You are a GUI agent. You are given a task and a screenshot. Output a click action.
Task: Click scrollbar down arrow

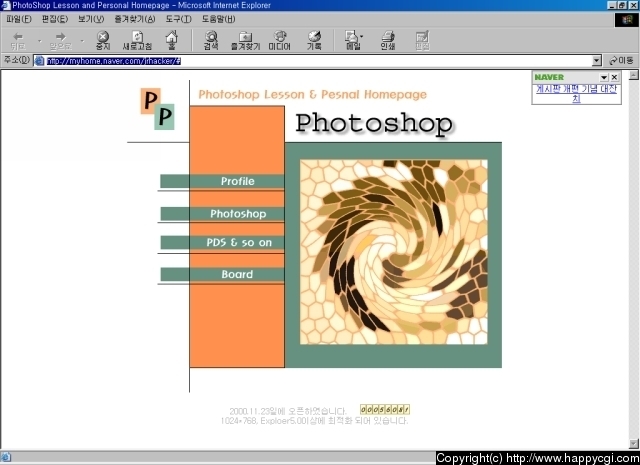[x=633, y=443]
